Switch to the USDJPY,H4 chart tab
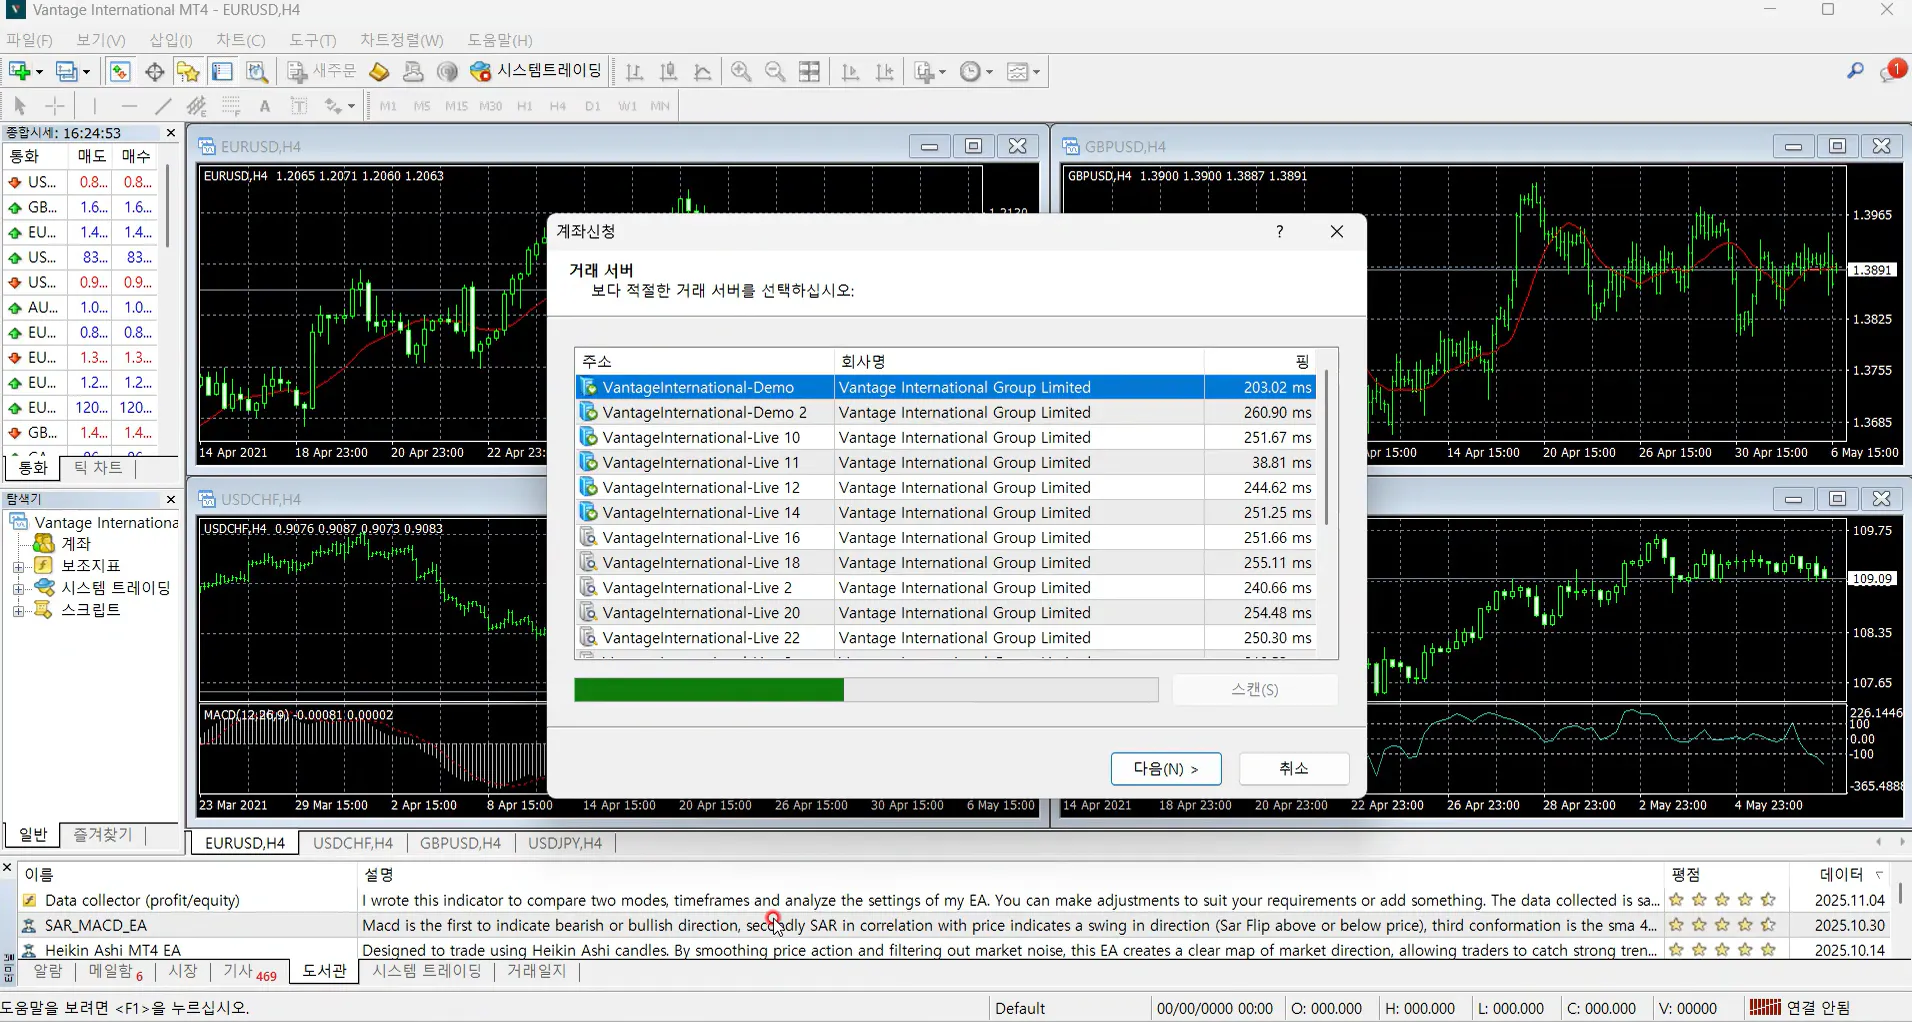This screenshot has height=1022, width=1912. click(565, 843)
